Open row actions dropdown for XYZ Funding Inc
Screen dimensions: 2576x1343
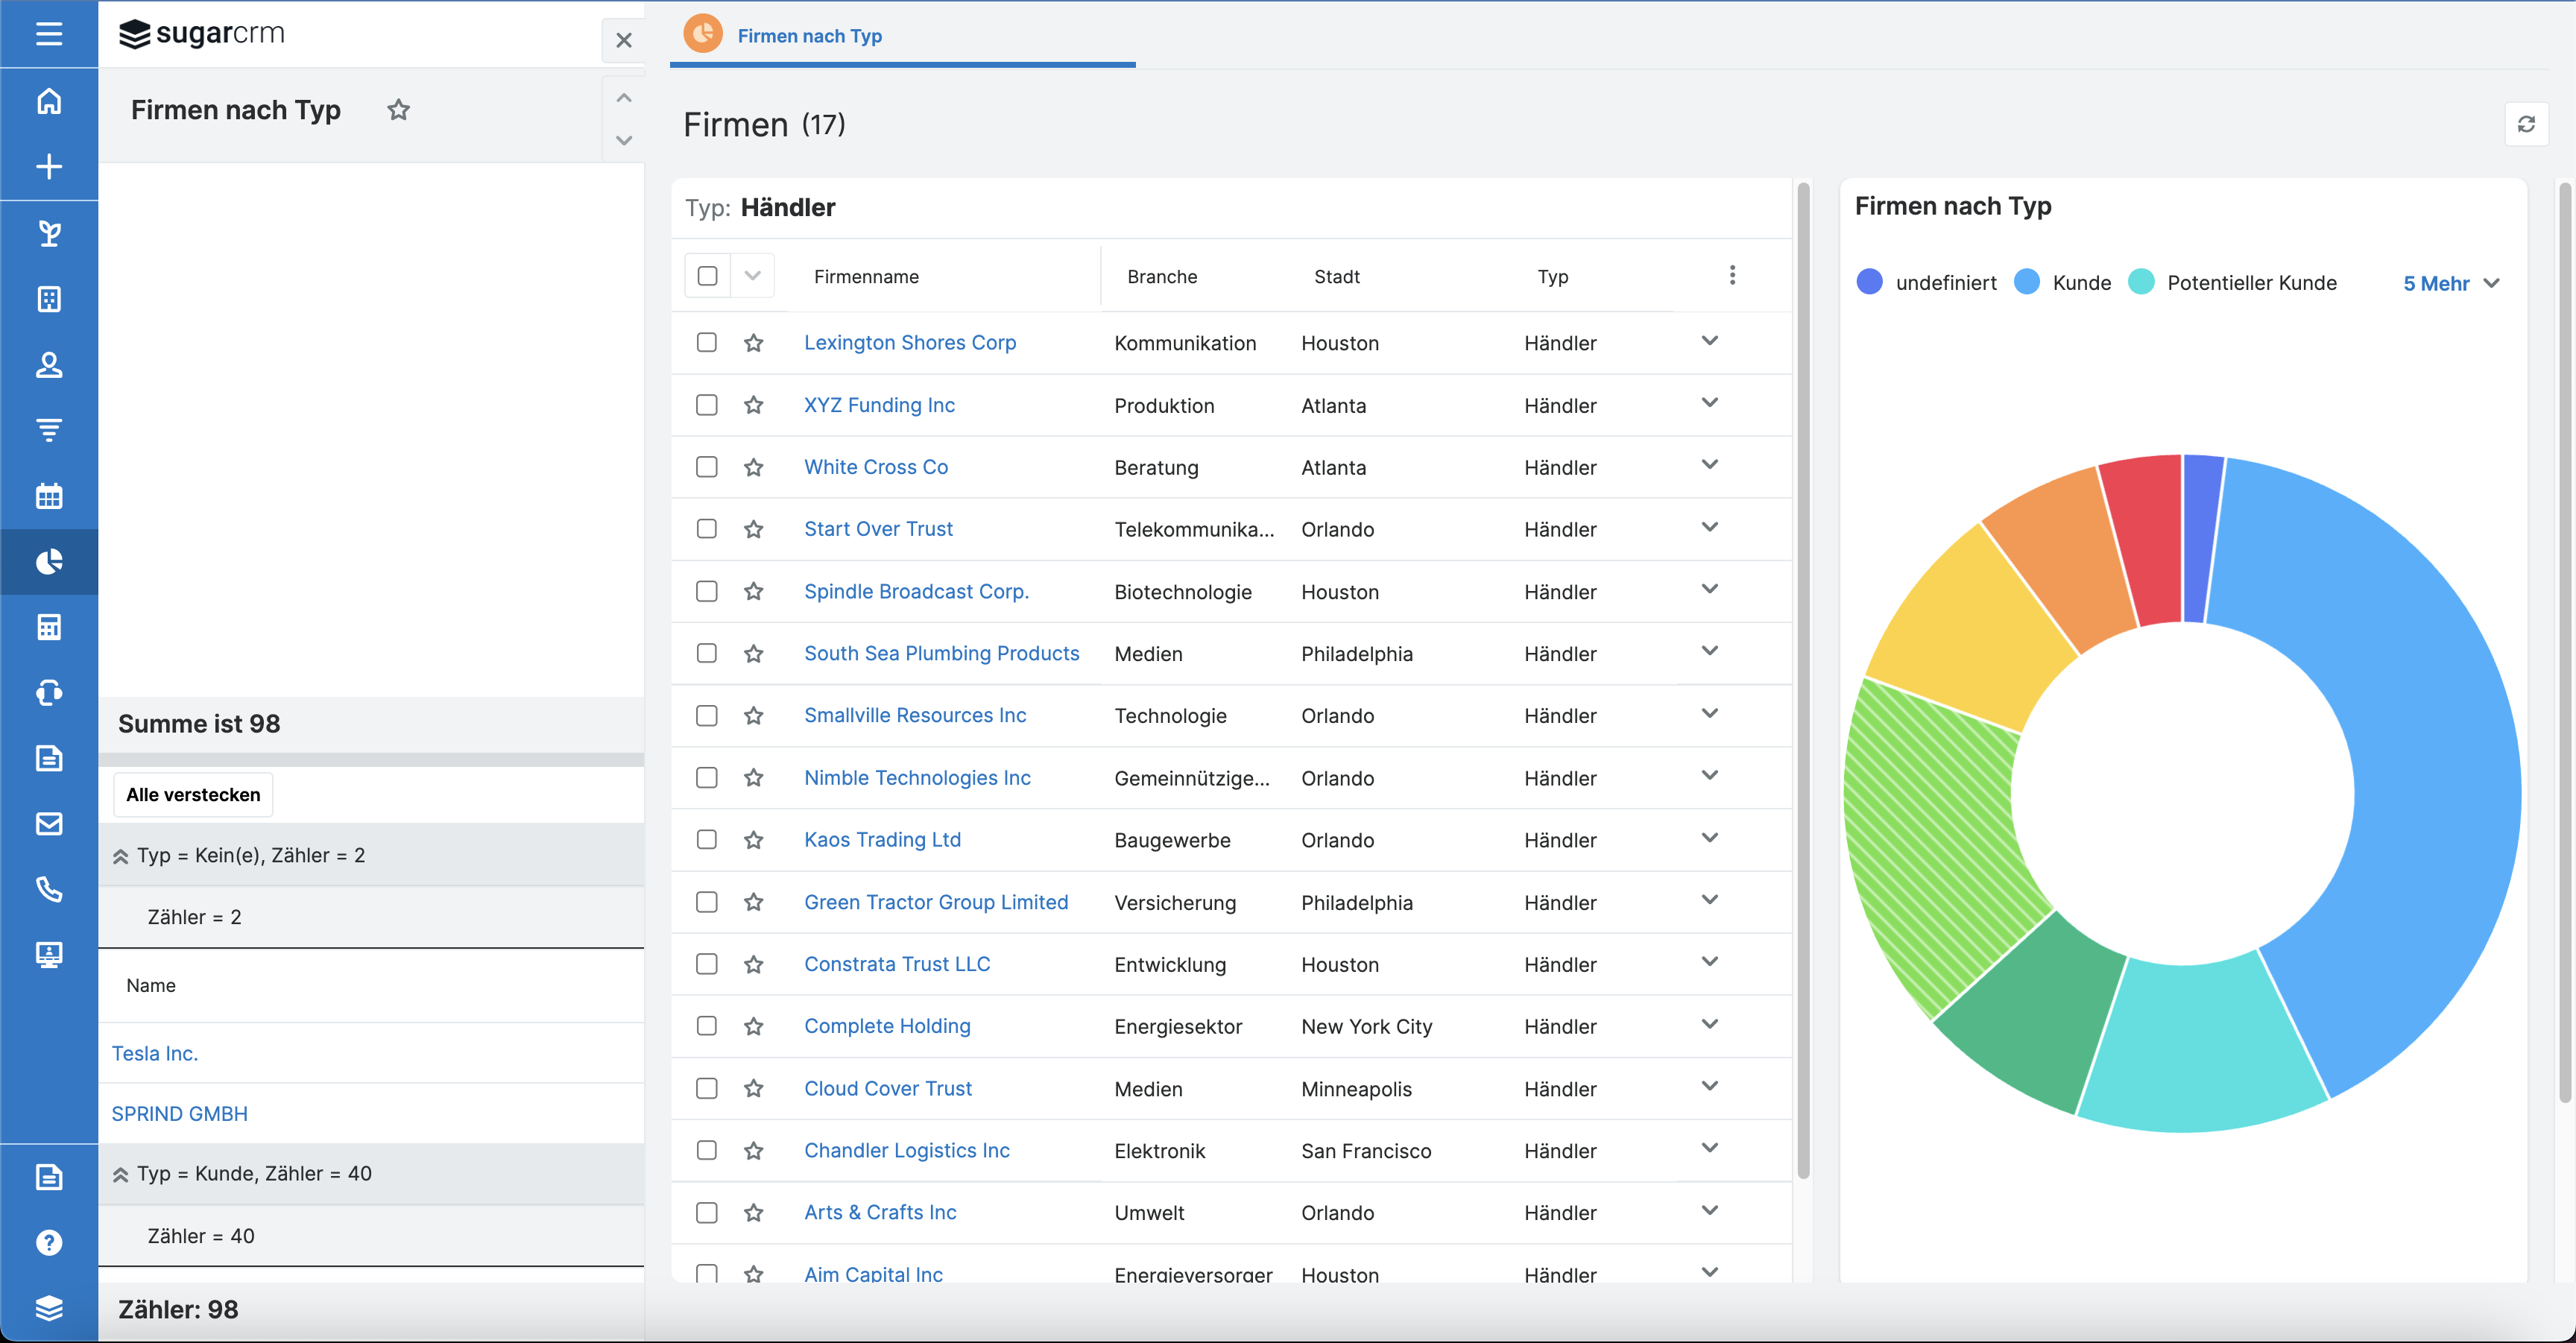(x=1709, y=403)
